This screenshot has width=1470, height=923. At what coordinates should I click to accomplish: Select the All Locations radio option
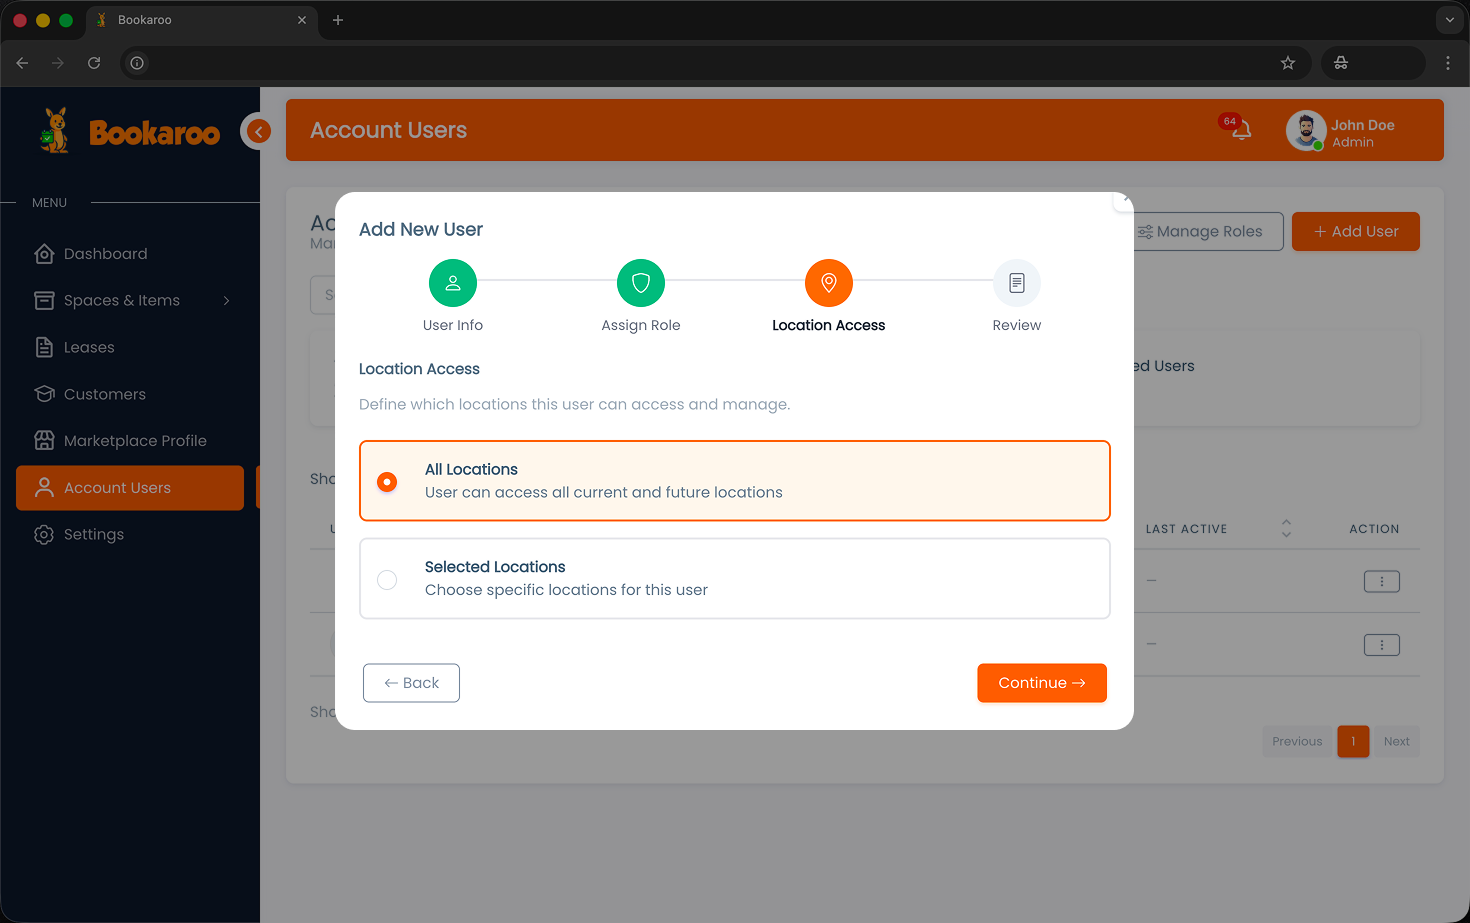click(x=387, y=482)
